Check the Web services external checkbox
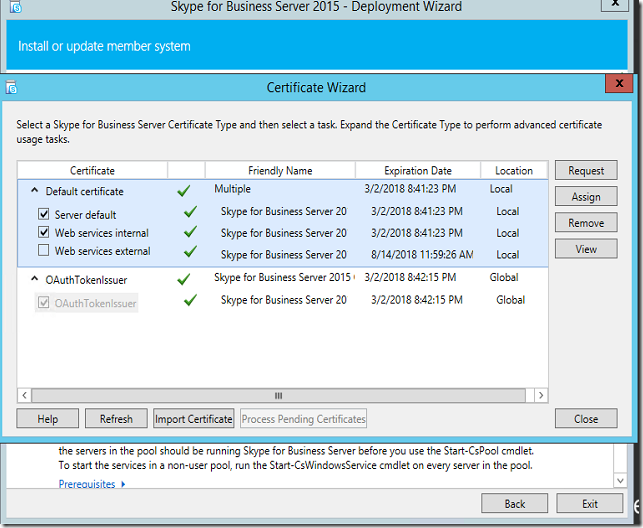The width and height of the screenshot is (643, 528). click(43, 250)
